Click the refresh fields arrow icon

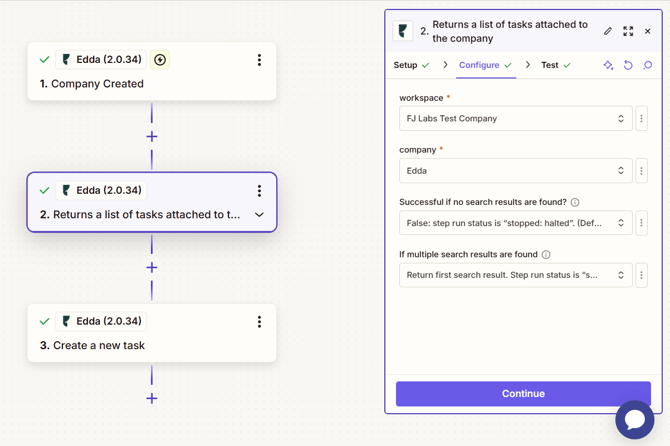(628, 66)
